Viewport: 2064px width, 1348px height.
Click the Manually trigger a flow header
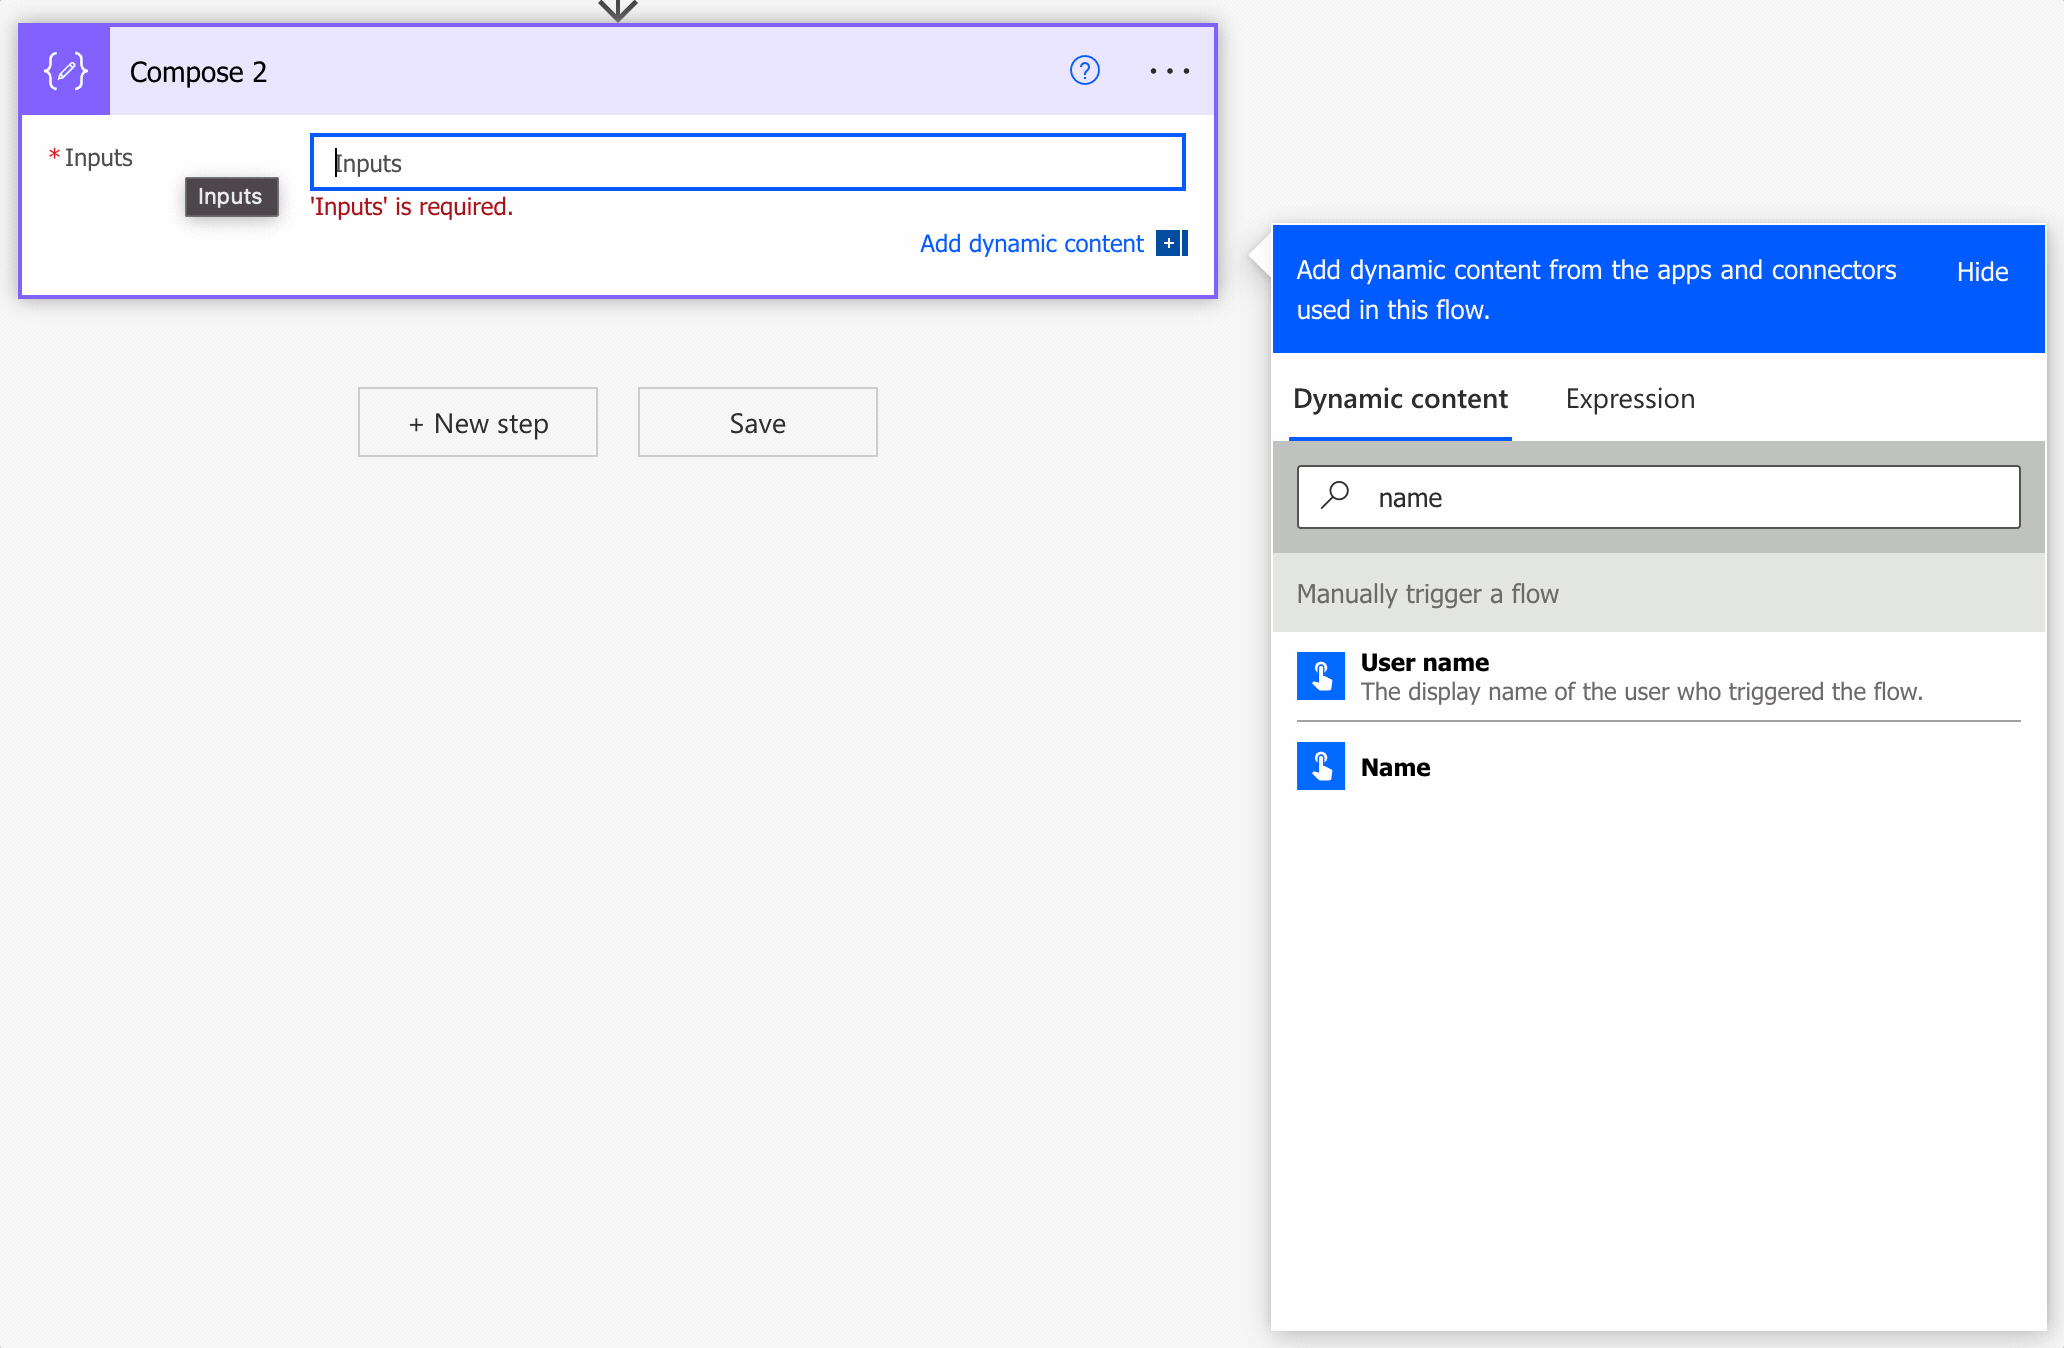[x=1427, y=594]
